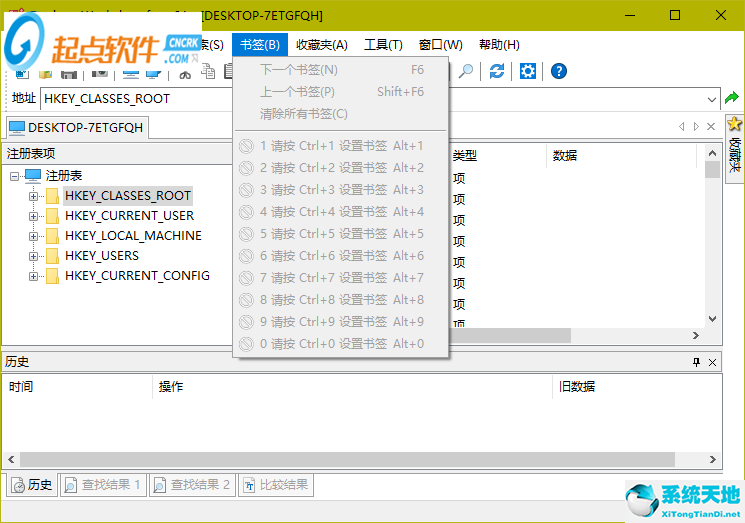The height and width of the screenshot is (523, 745).
Task: Select HKEY_USERS in the tree
Action: coord(102,256)
